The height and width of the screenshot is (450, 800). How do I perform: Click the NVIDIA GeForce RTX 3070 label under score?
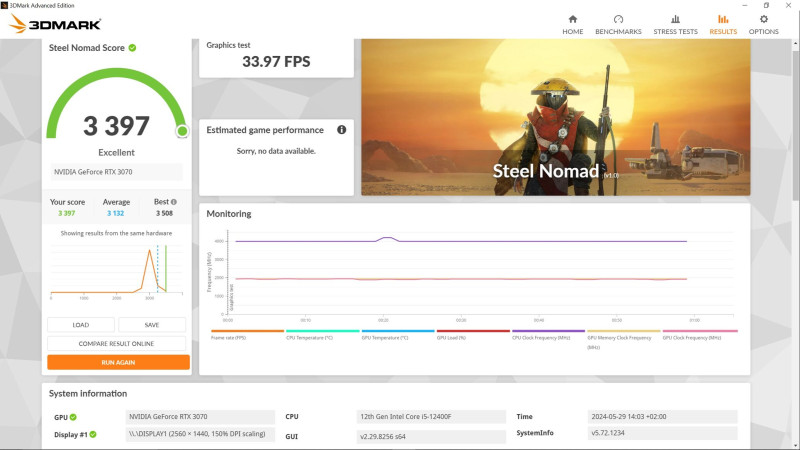tap(116, 172)
